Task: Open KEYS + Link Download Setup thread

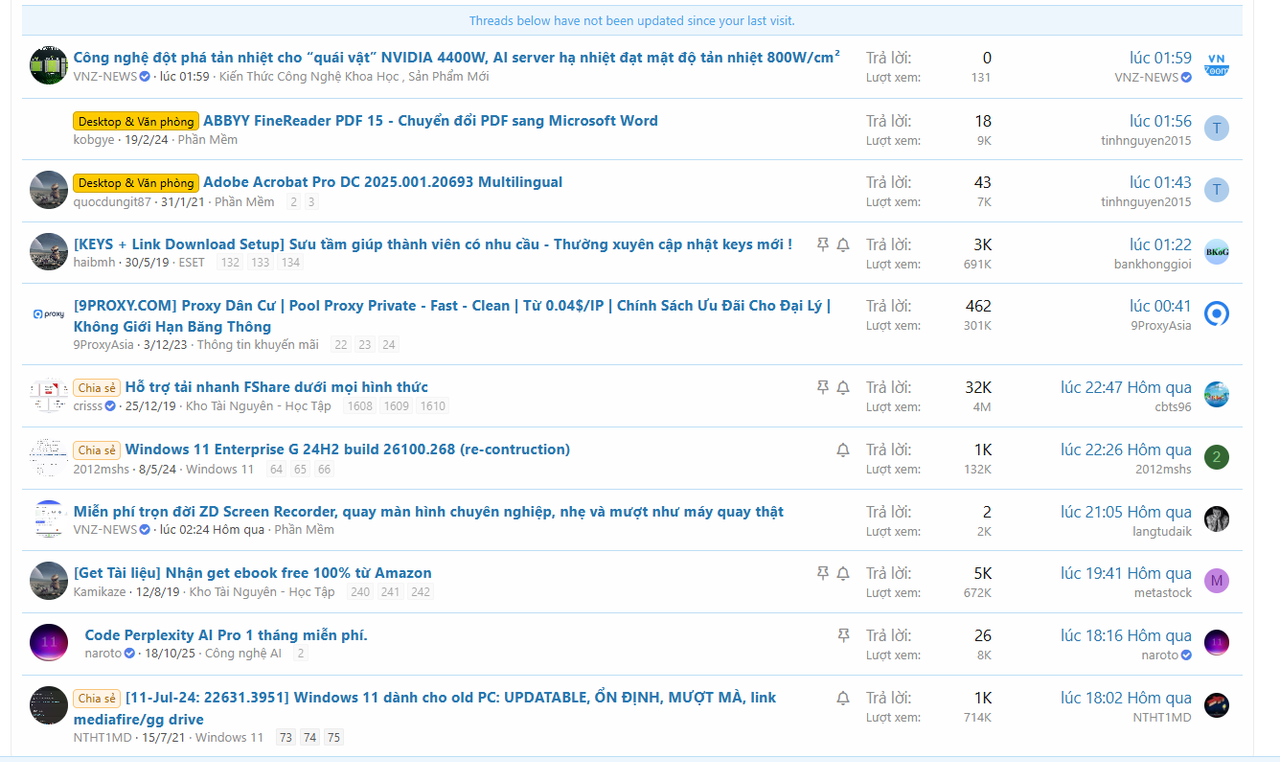Action: (432, 244)
